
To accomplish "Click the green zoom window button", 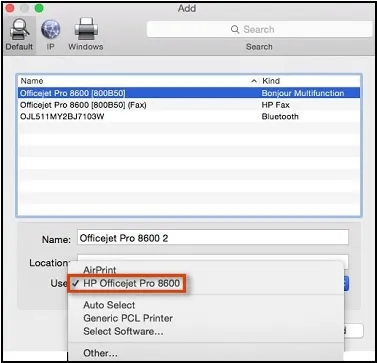I will click(39, 8).
